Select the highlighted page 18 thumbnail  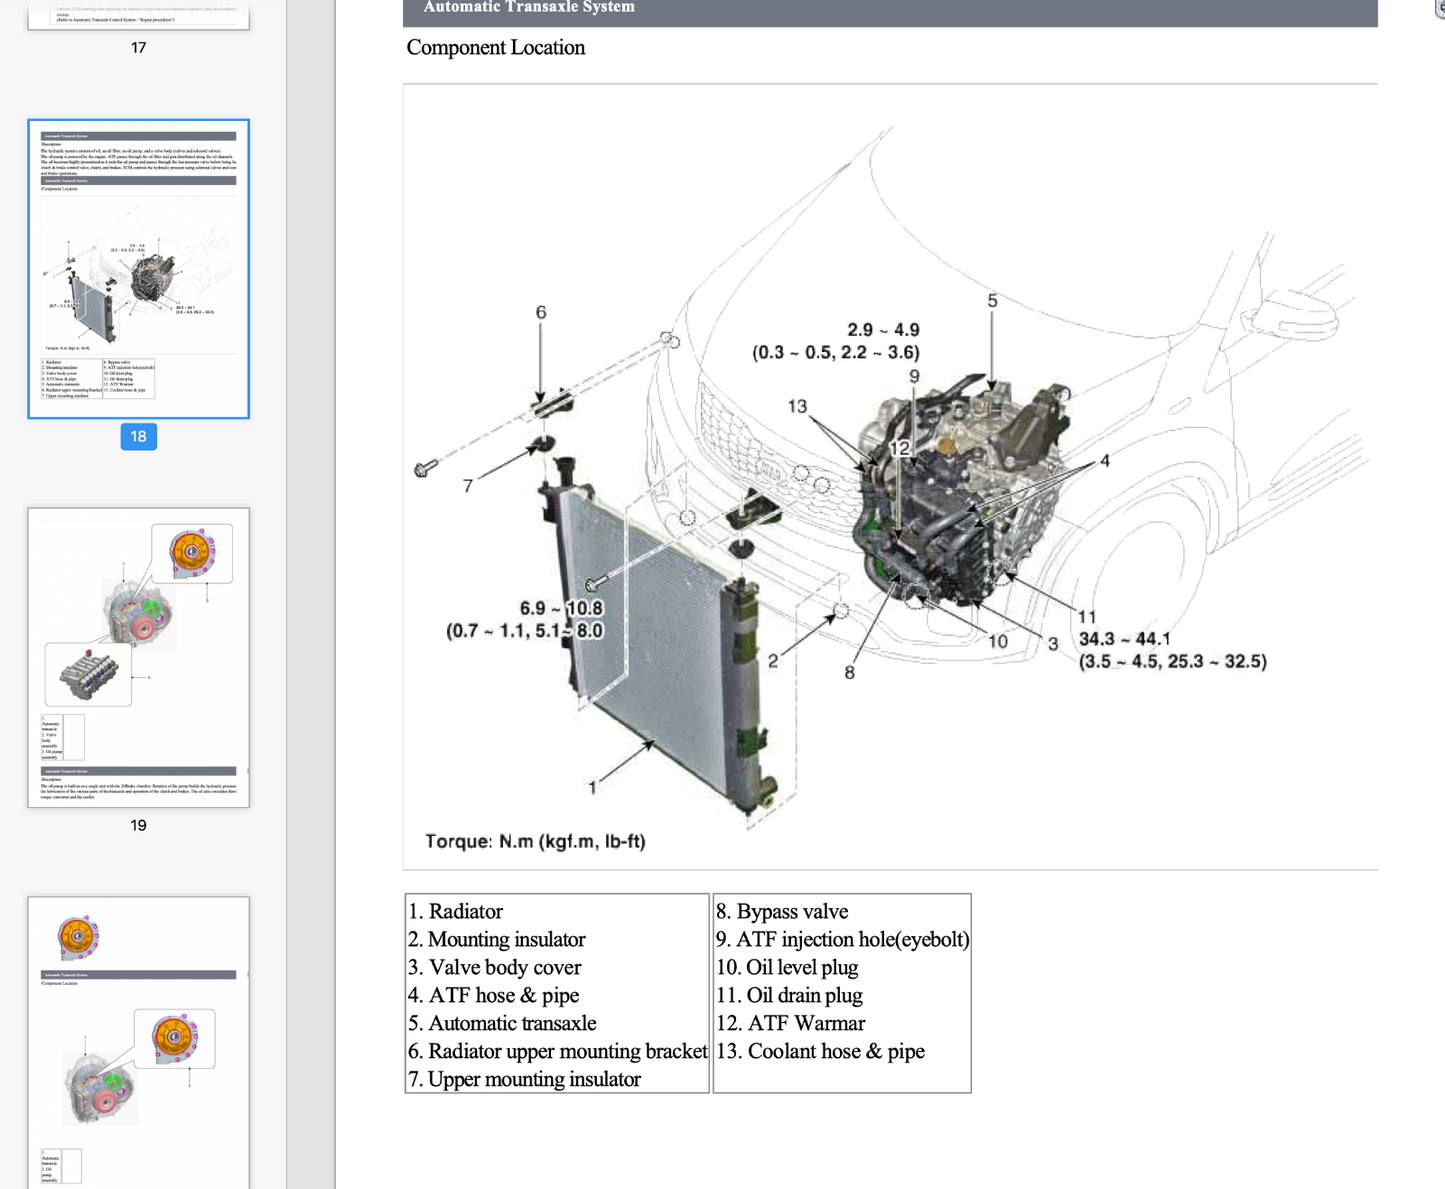(x=138, y=268)
